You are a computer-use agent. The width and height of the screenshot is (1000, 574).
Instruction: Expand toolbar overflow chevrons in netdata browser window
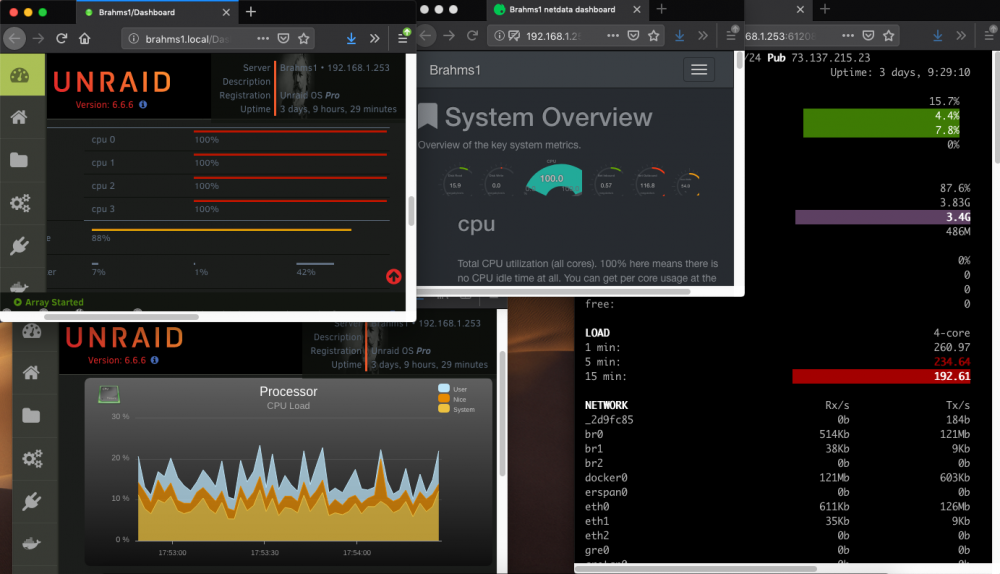[703, 36]
